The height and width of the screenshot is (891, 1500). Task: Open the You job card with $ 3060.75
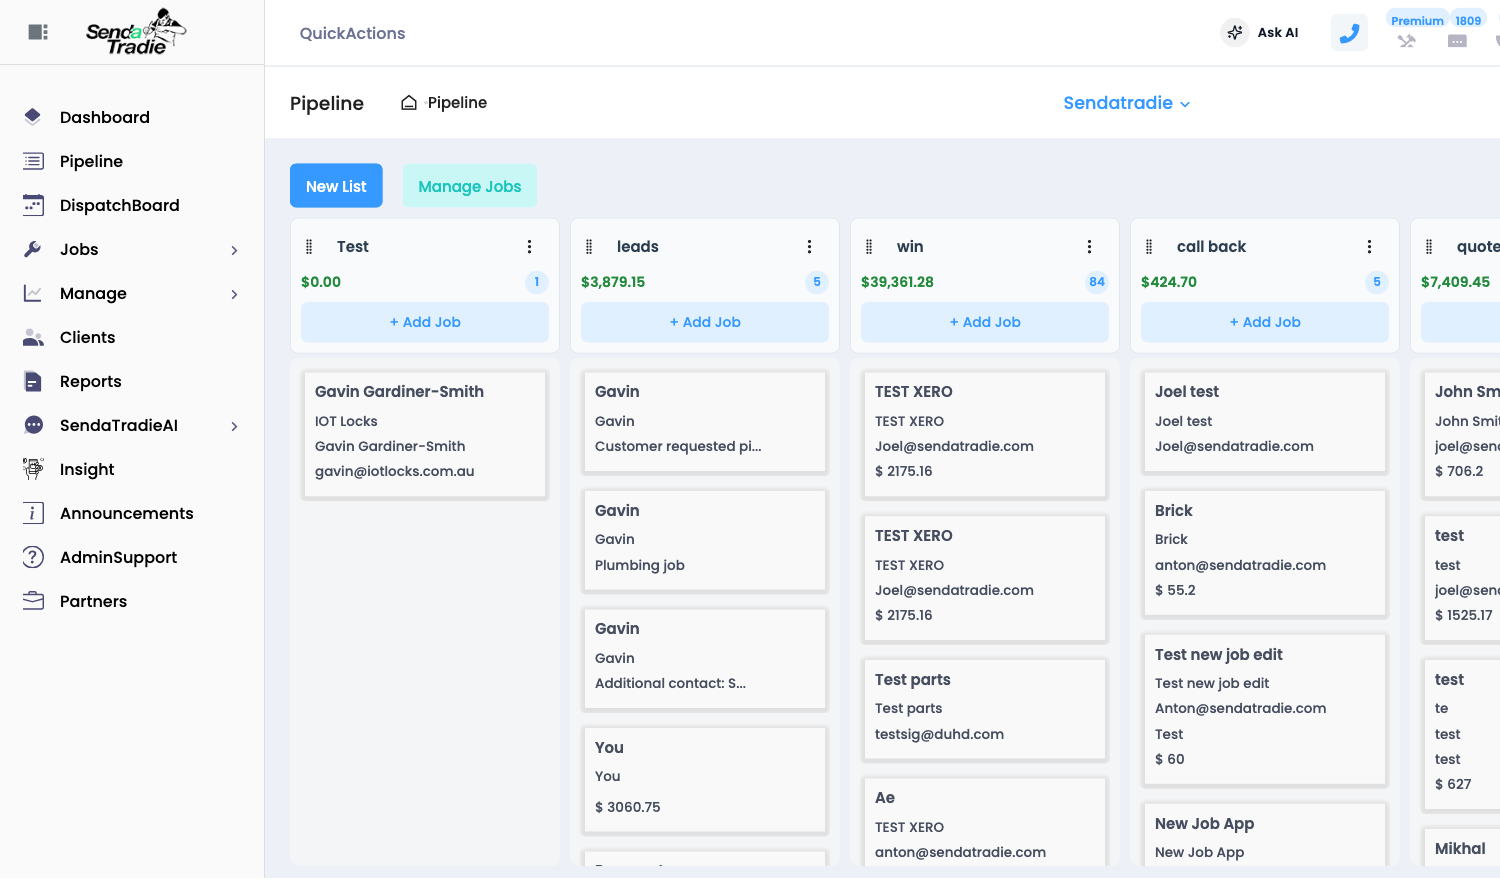coord(705,779)
